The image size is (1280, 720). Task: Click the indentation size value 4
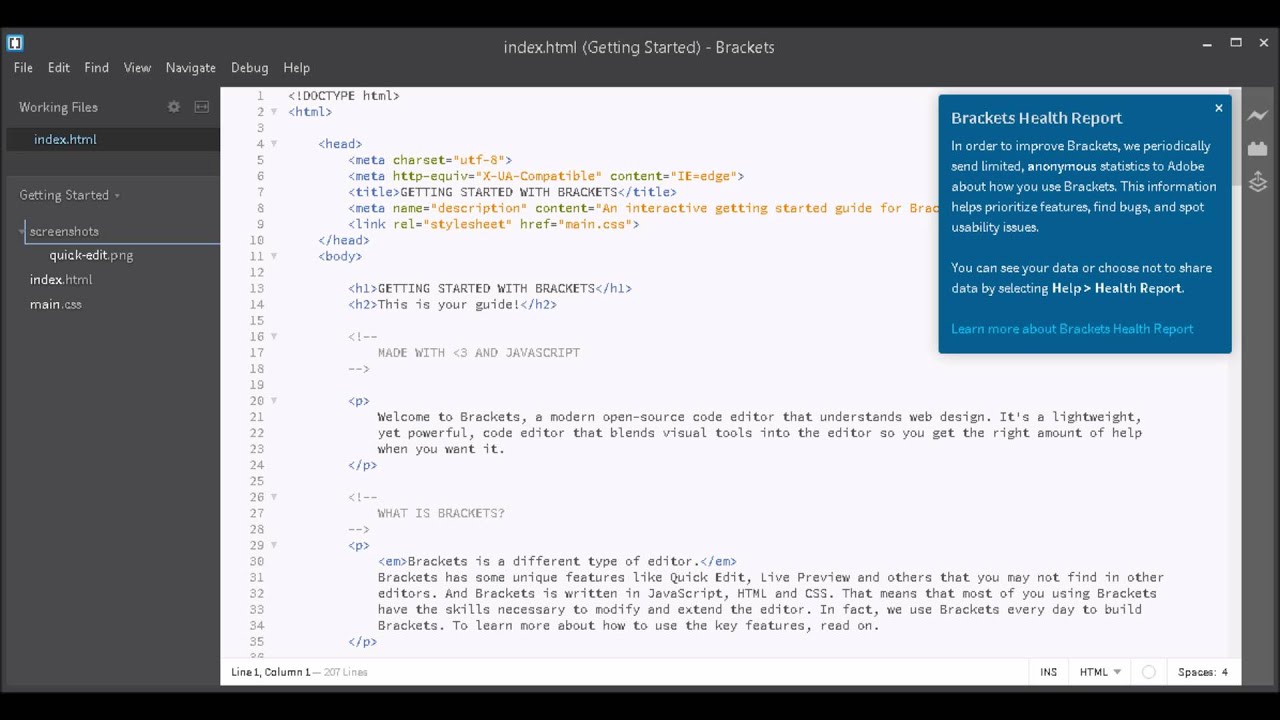coord(1224,672)
